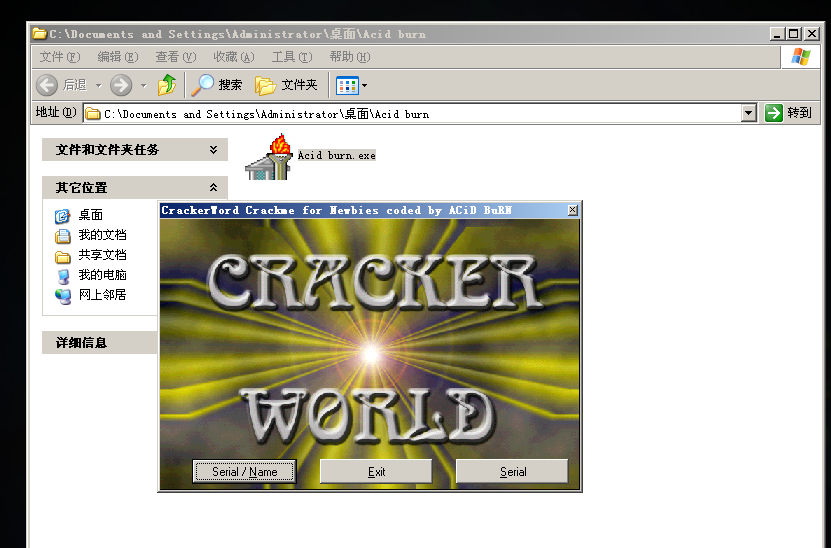This screenshot has height=548, width=831.
Task: Close the CrackersWord Crackme dialog
Action: [573, 210]
